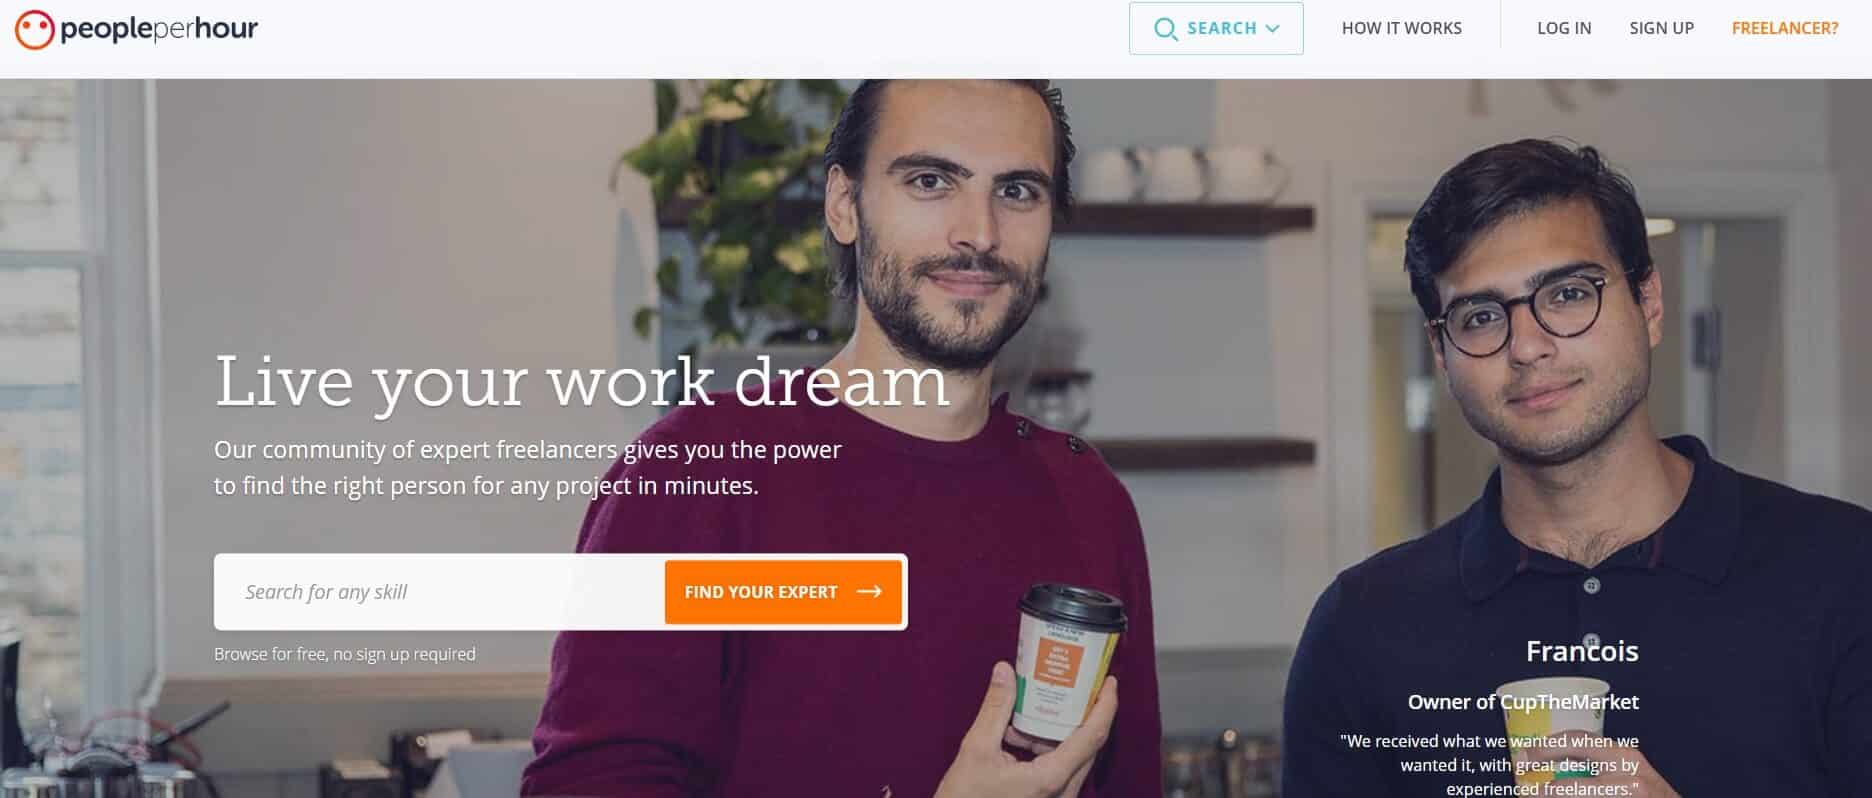Image resolution: width=1872 pixels, height=798 pixels.
Task: Open the SIGN UP link
Action: [1661, 29]
